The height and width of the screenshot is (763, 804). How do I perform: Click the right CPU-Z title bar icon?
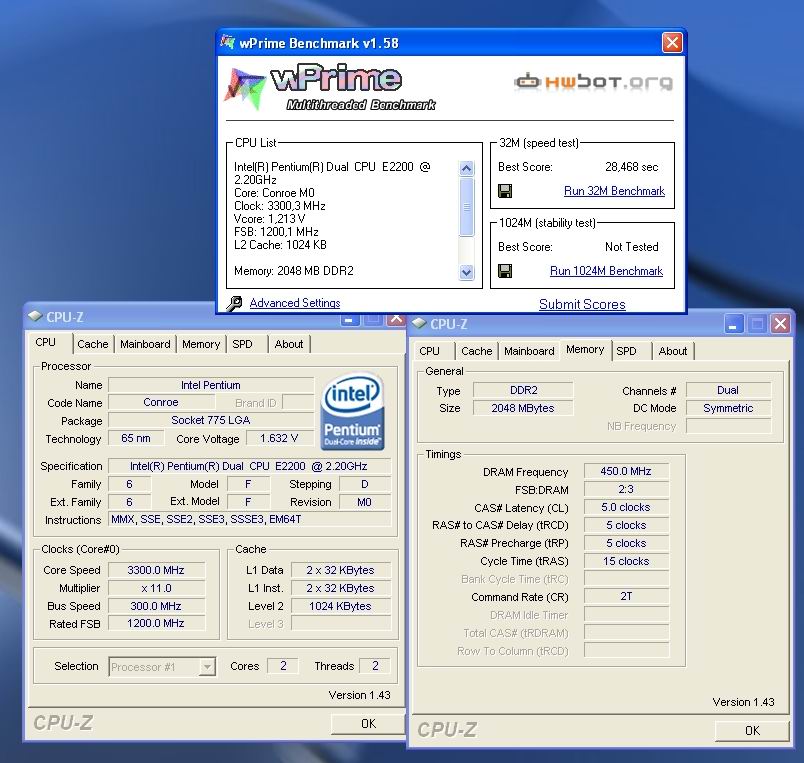pos(419,323)
